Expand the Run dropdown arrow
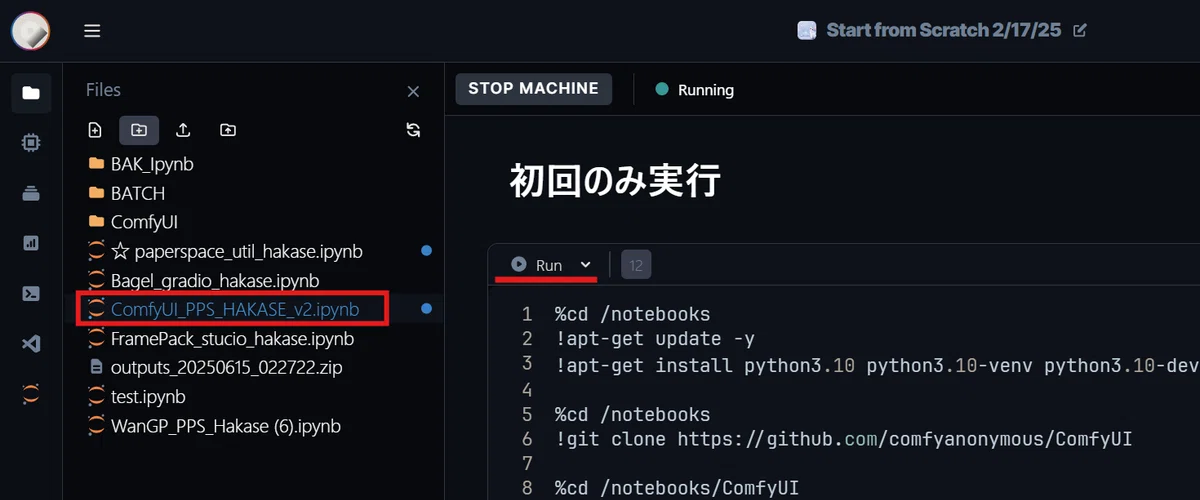Viewport: 1200px width, 500px height. click(x=586, y=265)
